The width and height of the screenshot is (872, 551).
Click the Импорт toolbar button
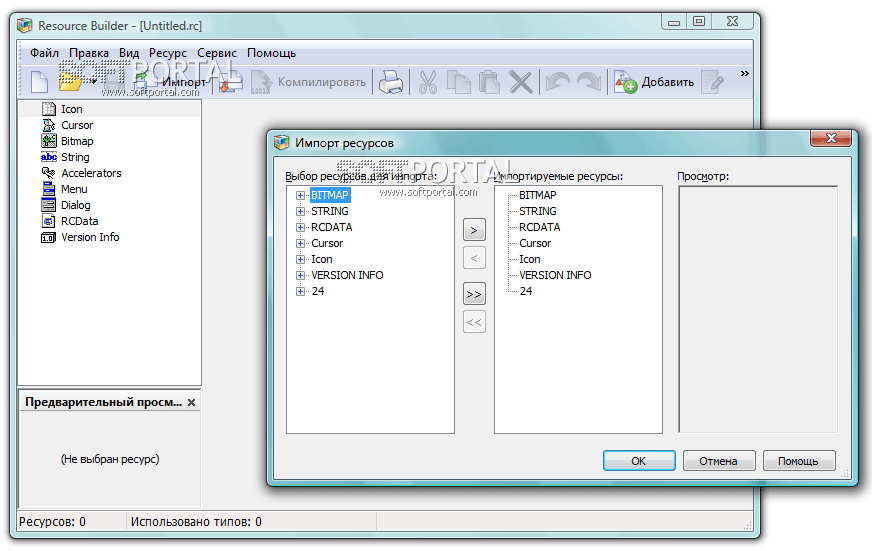170,82
